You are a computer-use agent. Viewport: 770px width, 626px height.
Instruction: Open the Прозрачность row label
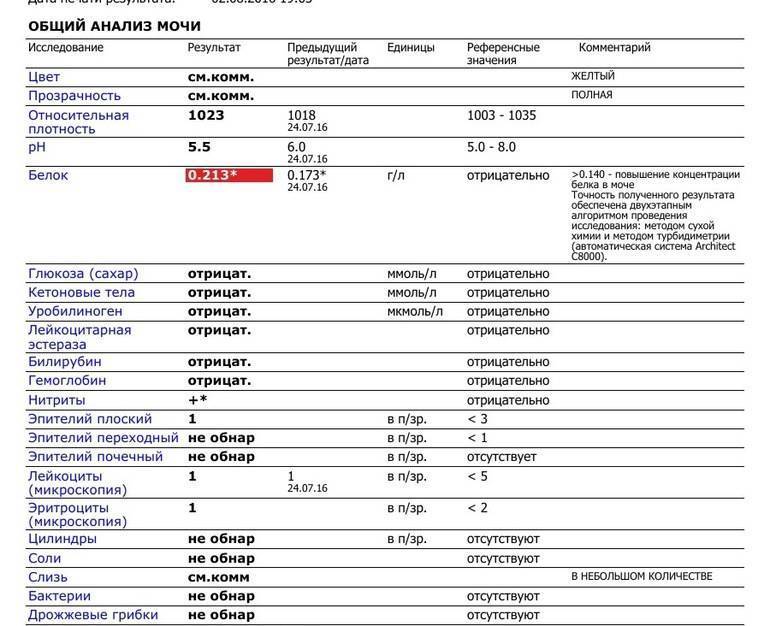tap(74, 96)
